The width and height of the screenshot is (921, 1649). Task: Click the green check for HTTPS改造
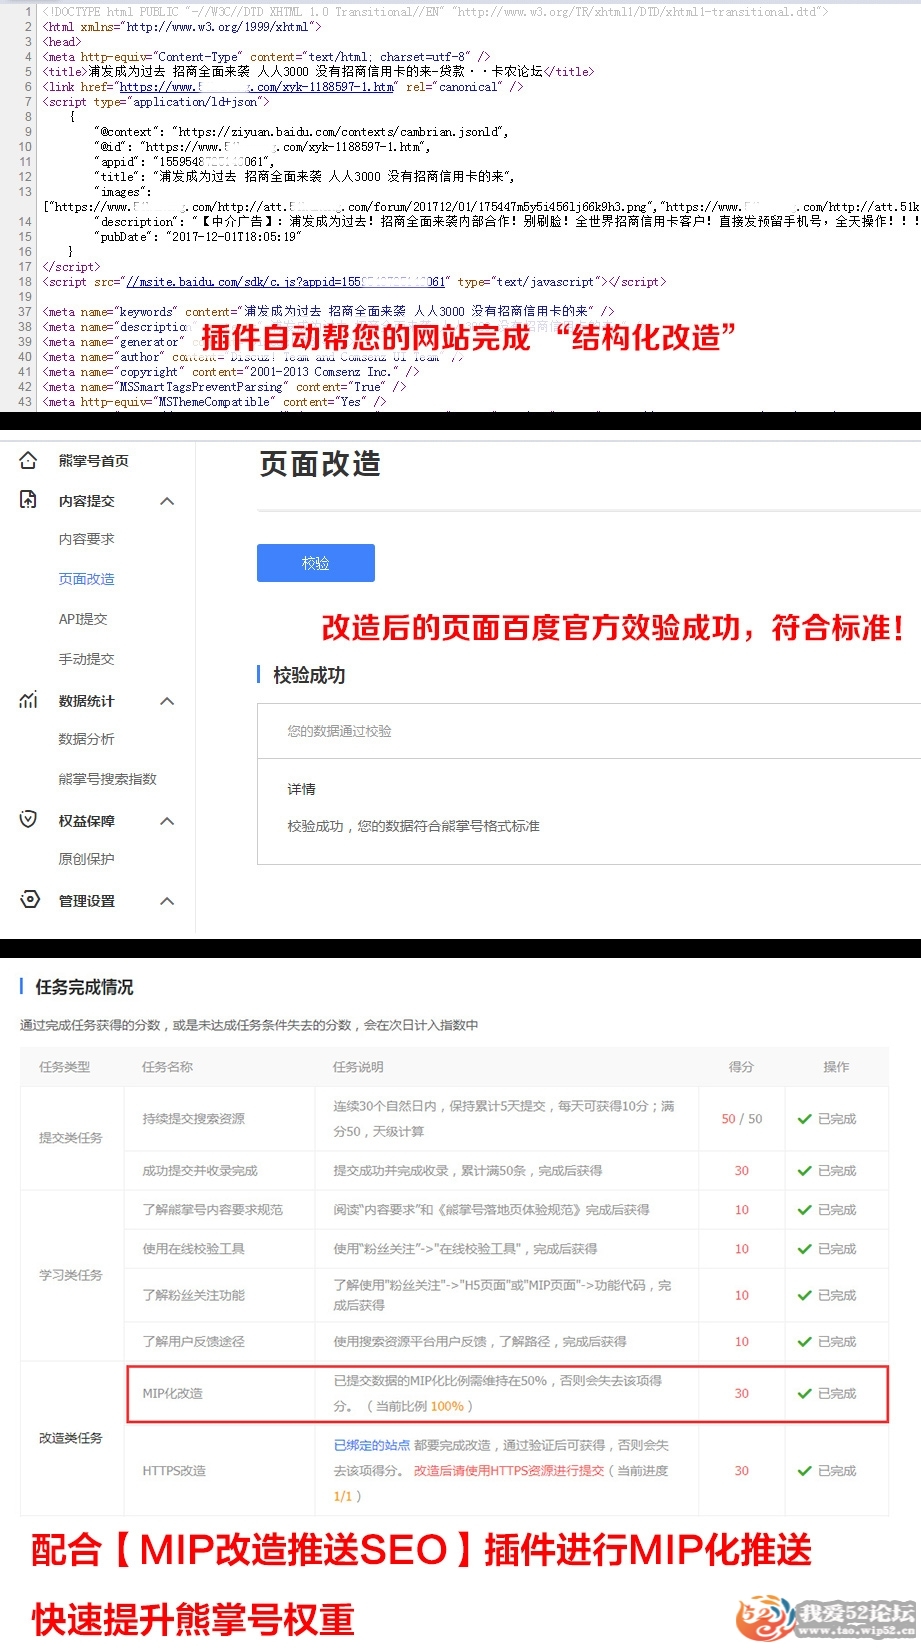(804, 1470)
